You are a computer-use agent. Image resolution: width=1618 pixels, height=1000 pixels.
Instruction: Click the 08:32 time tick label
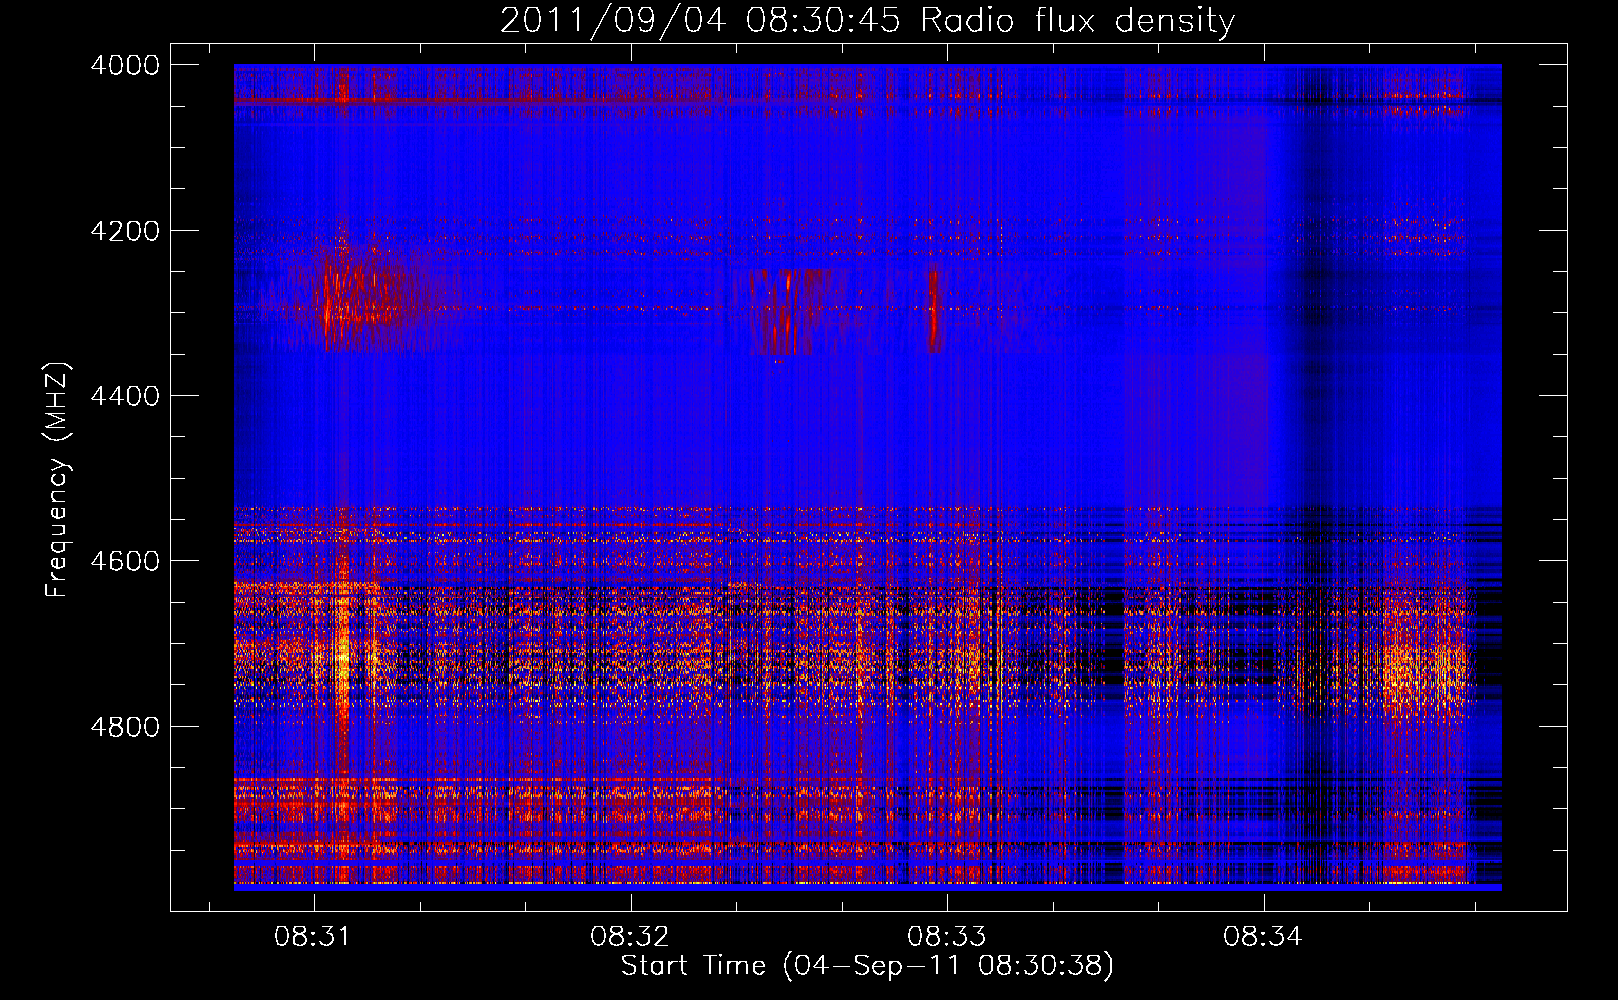pyautogui.click(x=629, y=936)
